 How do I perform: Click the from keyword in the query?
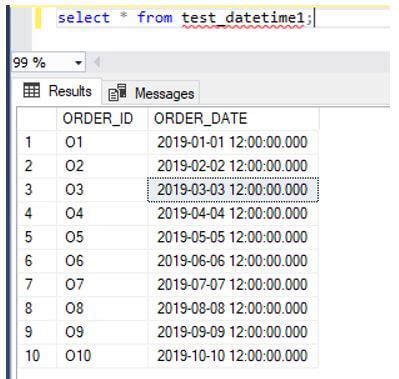tap(155, 18)
